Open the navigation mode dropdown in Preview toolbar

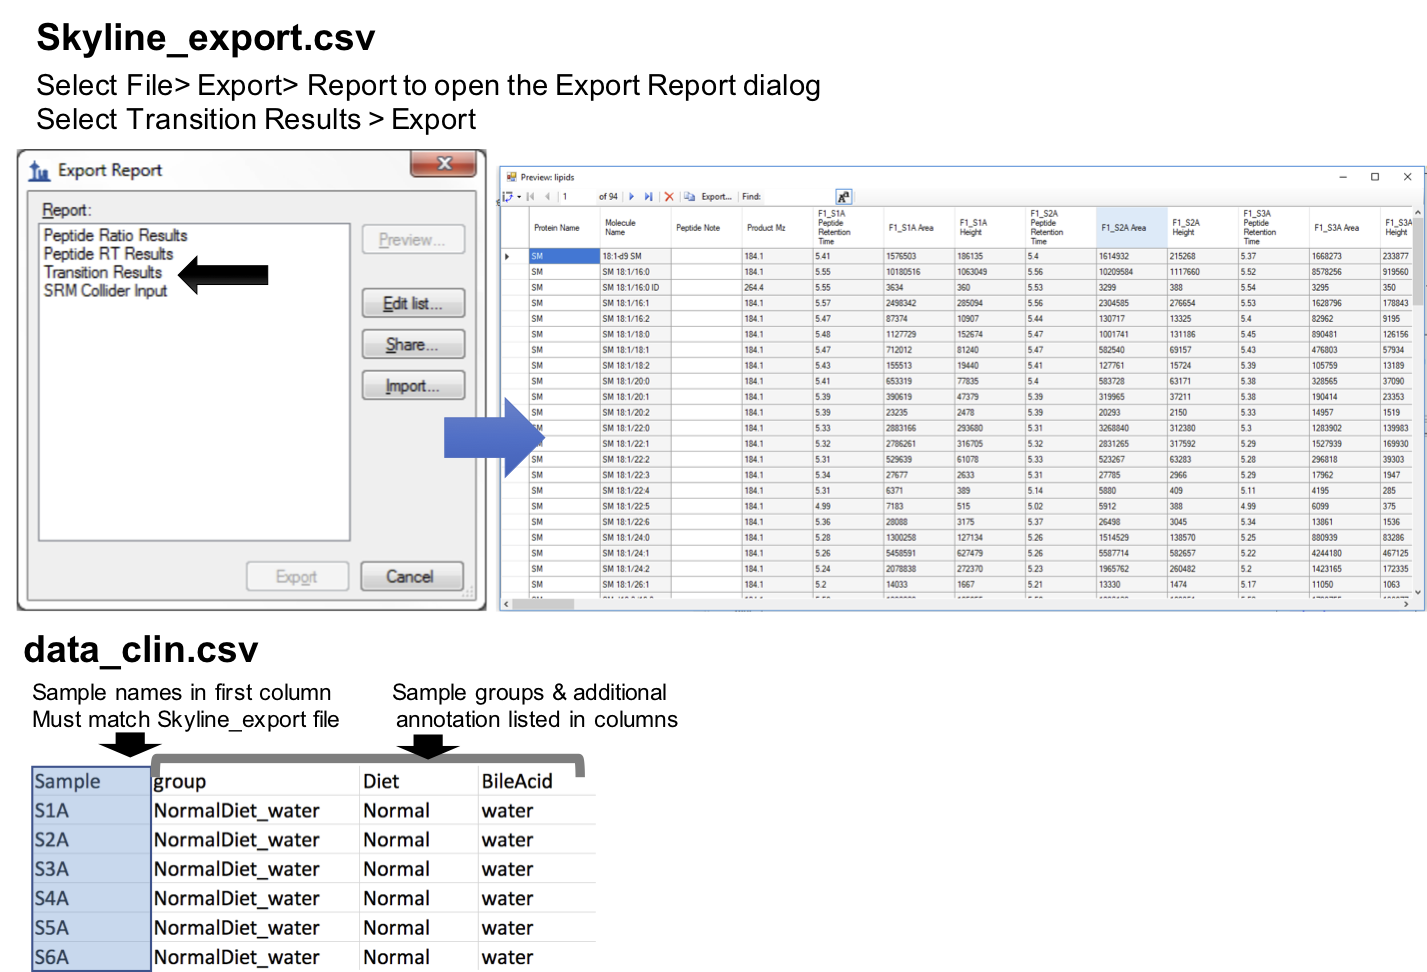click(x=511, y=197)
